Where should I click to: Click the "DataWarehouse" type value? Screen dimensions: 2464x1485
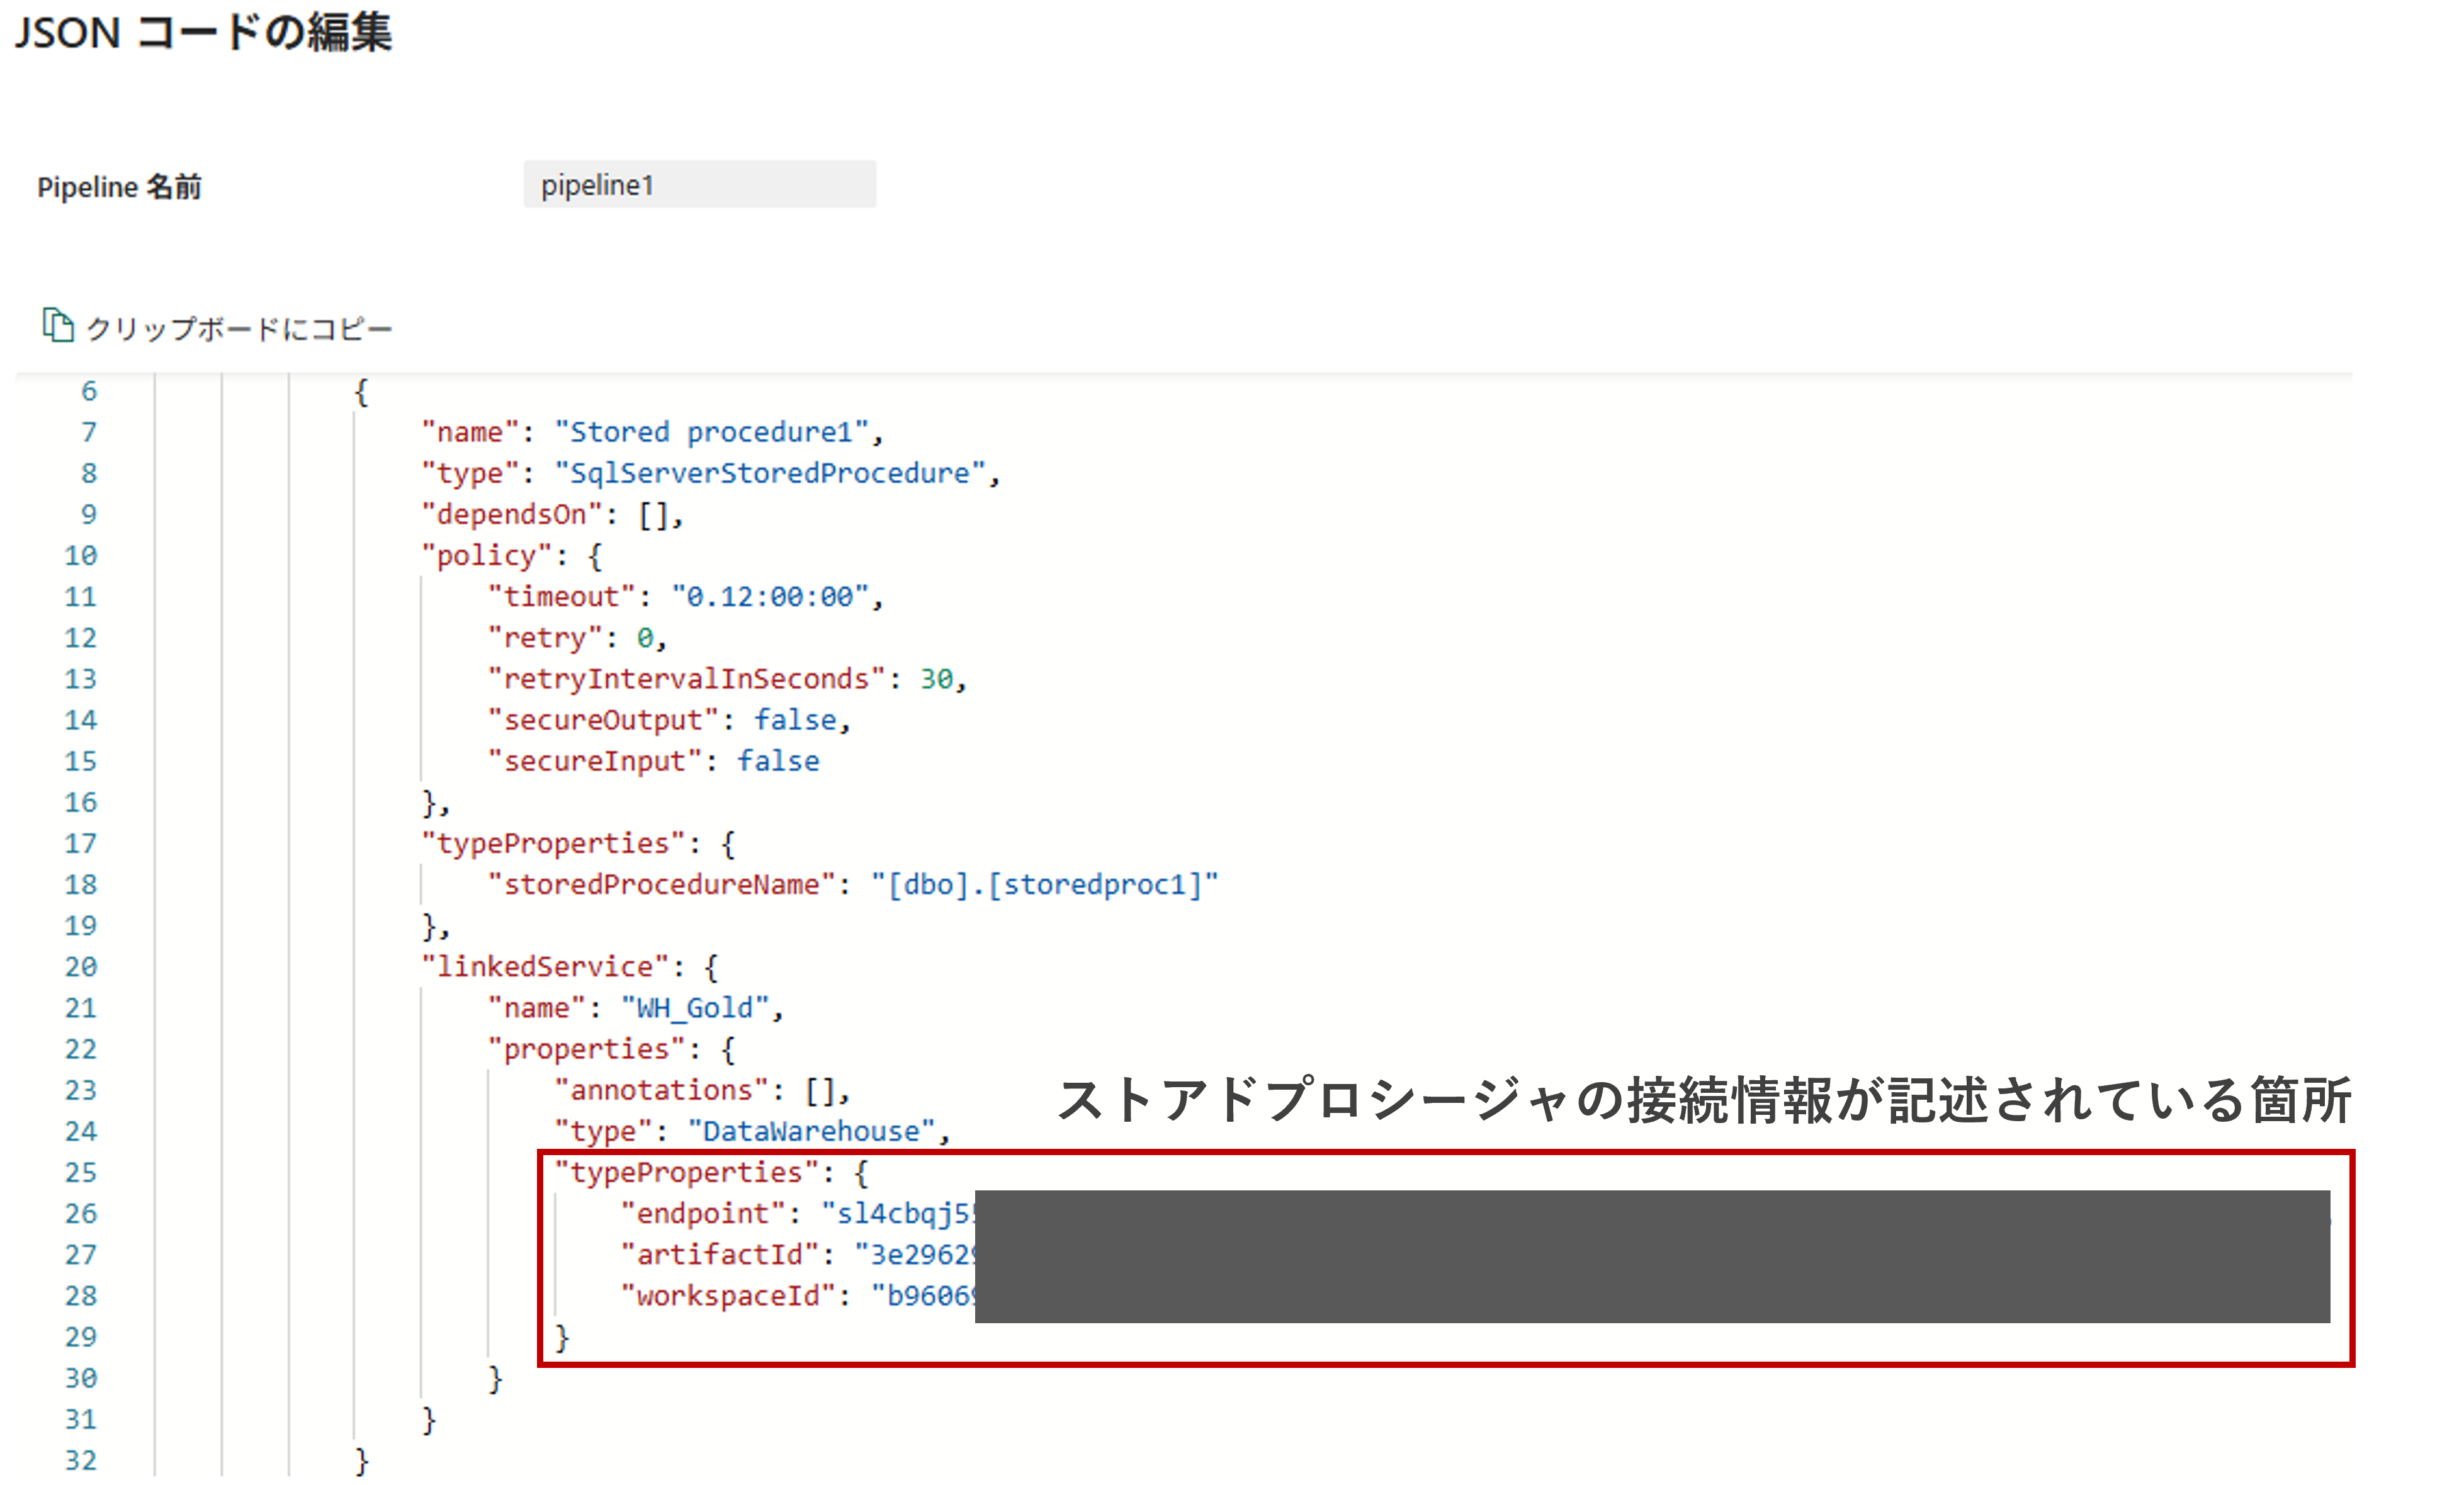coord(811,1131)
